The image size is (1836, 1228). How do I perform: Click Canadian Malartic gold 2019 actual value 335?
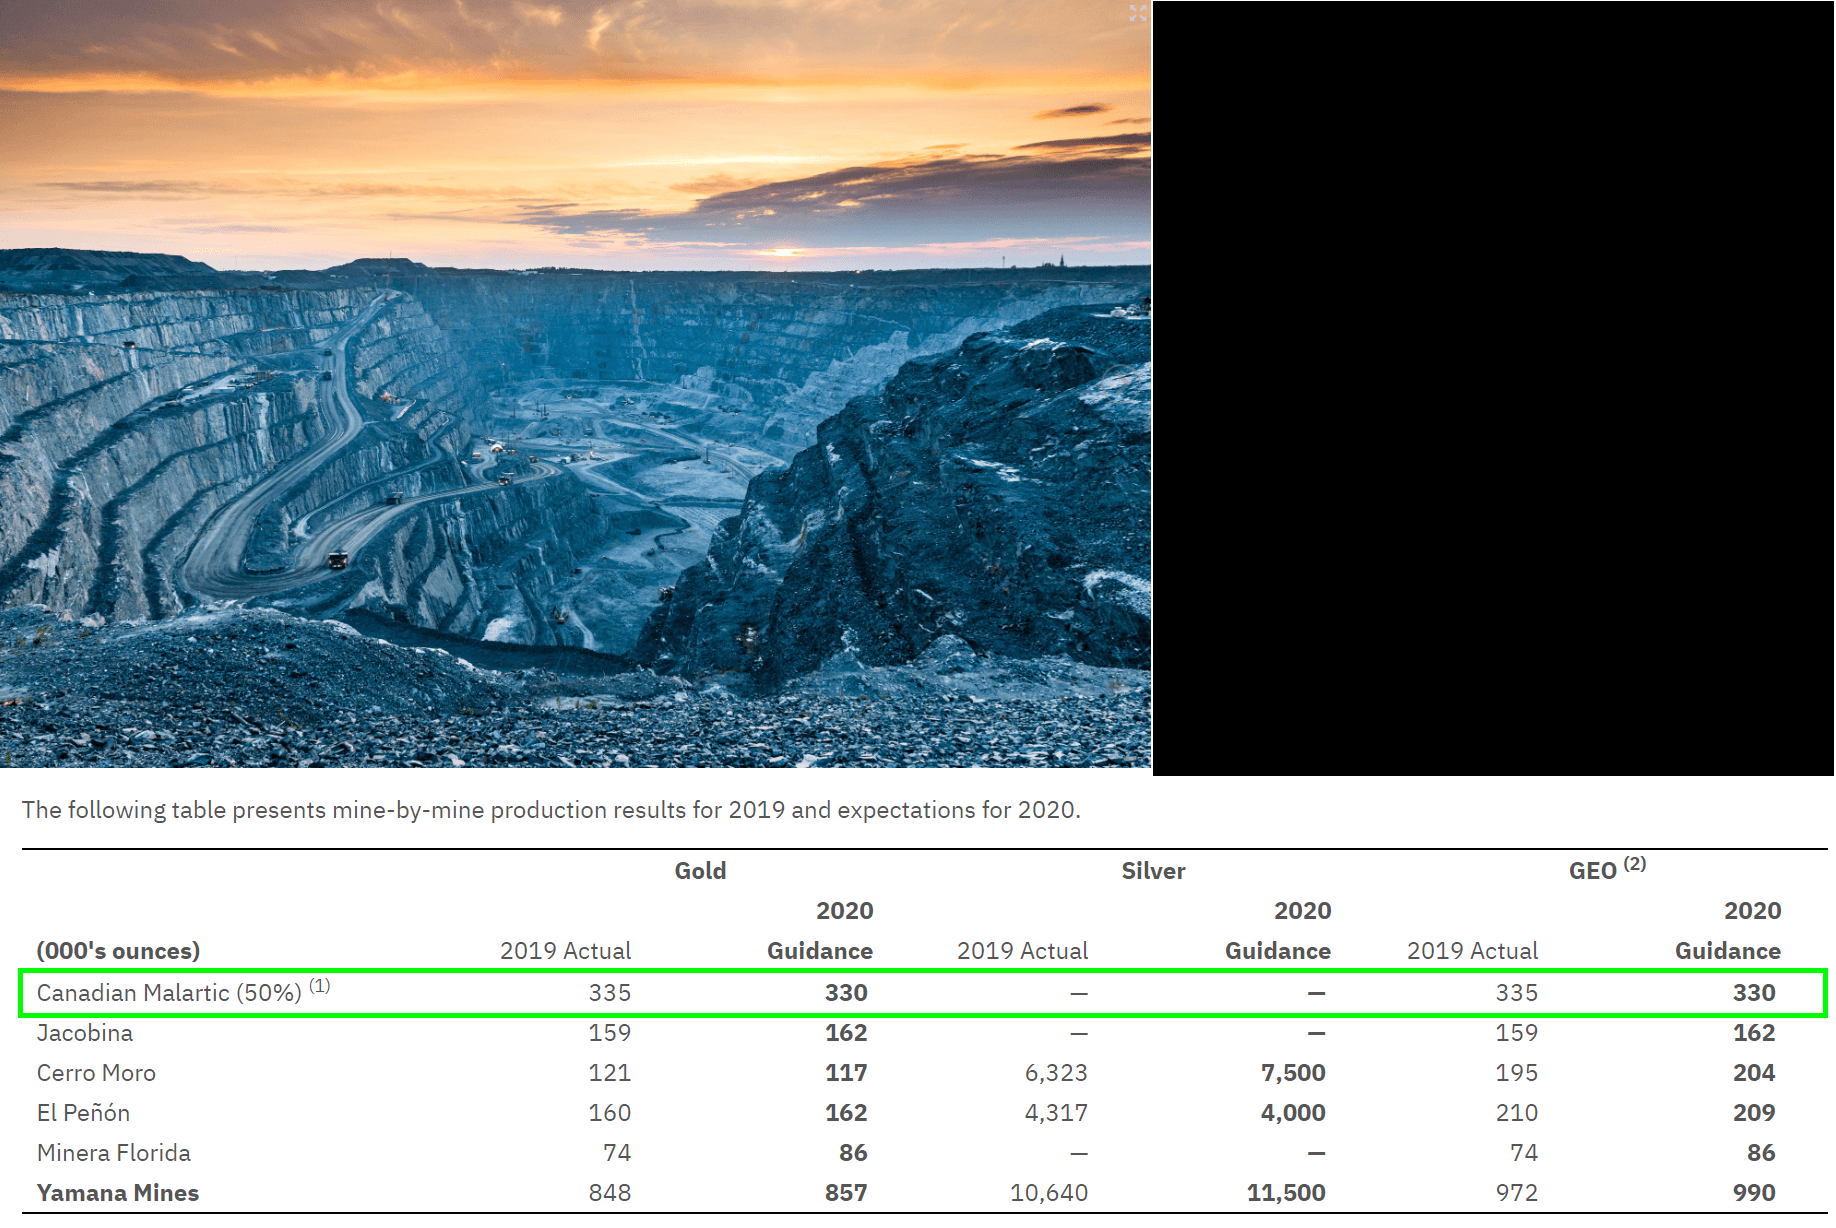(609, 993)
